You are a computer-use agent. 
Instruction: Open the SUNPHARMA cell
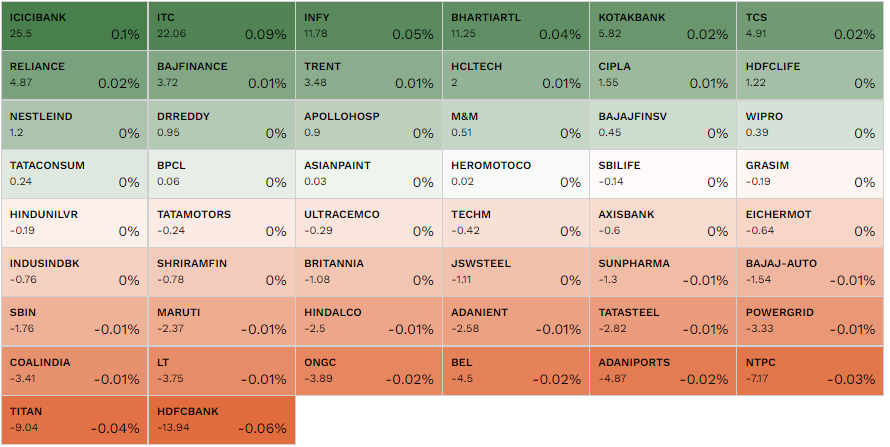coord(663,272)
